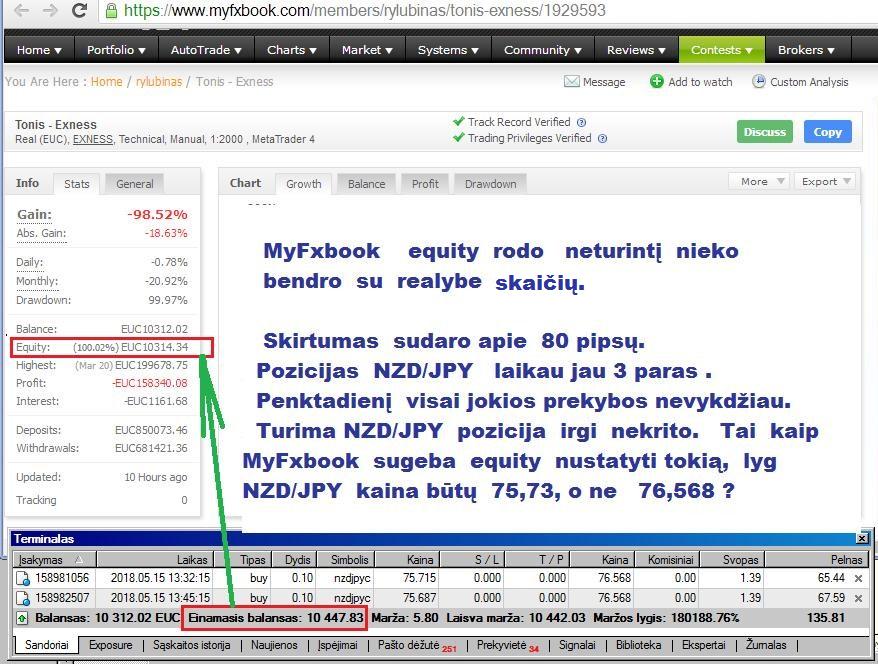This screenshot has height=664, width=878.
Task: Click the green Discuss button
Action: [x=764, y=132]
